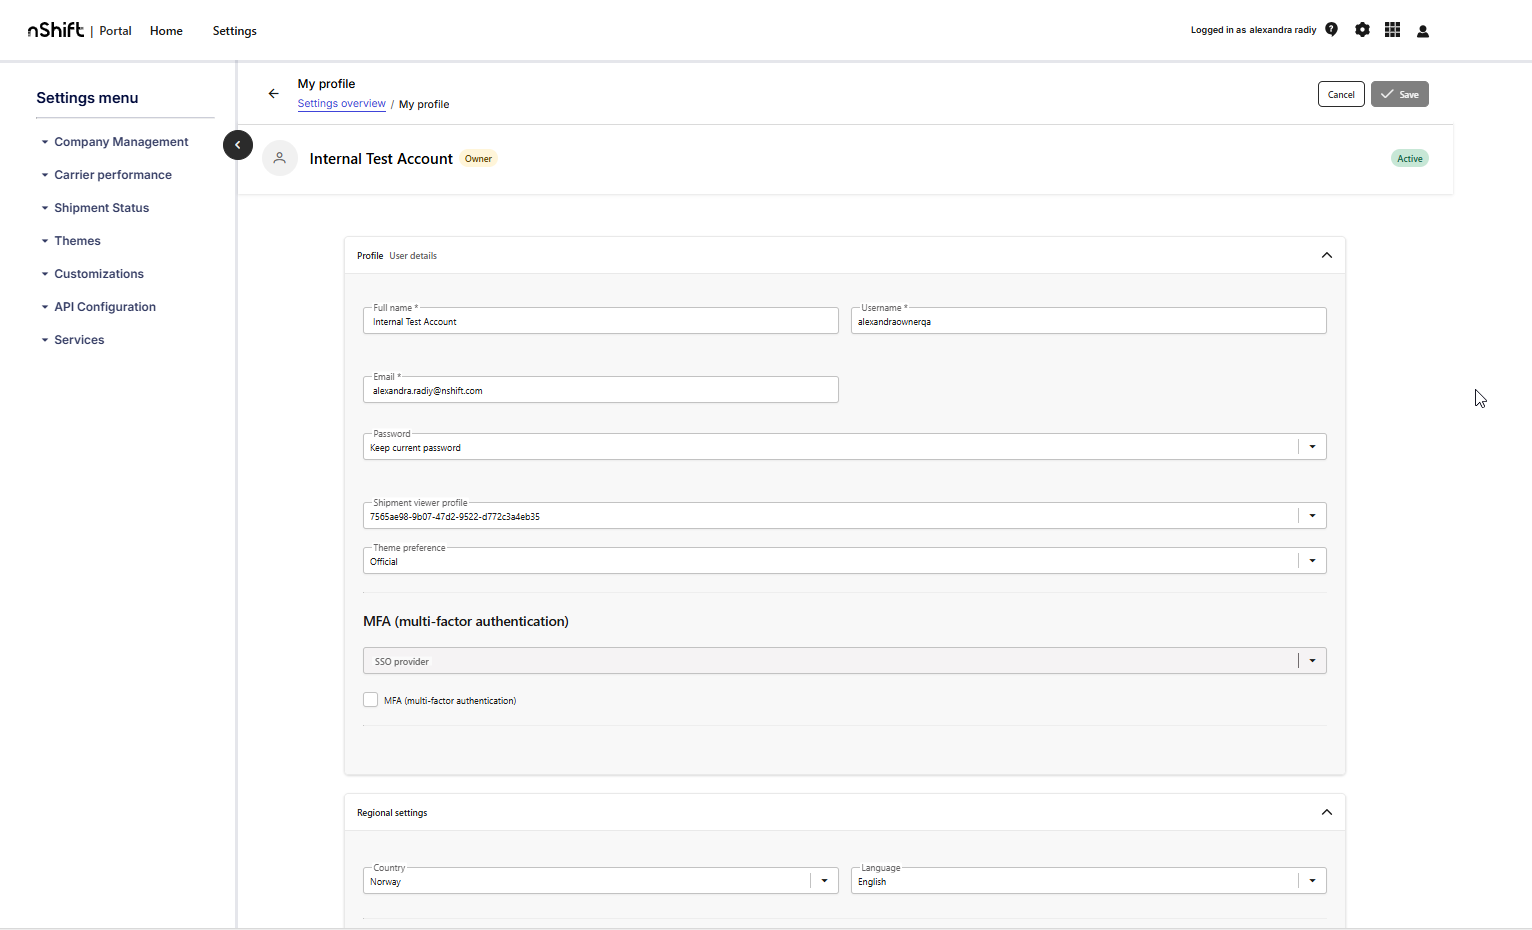The height and width of the screenshot is (930, 1532).
Task: Click the nShift logo
Action: [56, 30]
